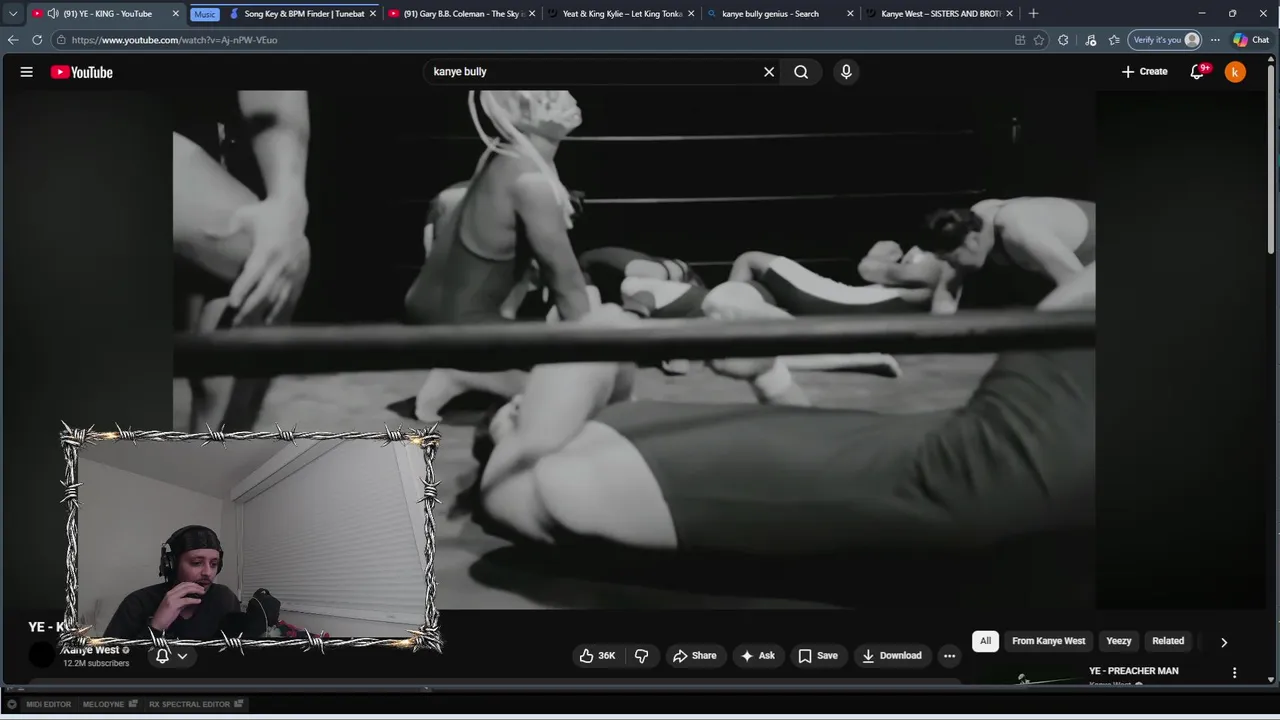This screenshot has height=720, width=1280.
Task: Close the Tunebat tab
Action: coord(373,14)
